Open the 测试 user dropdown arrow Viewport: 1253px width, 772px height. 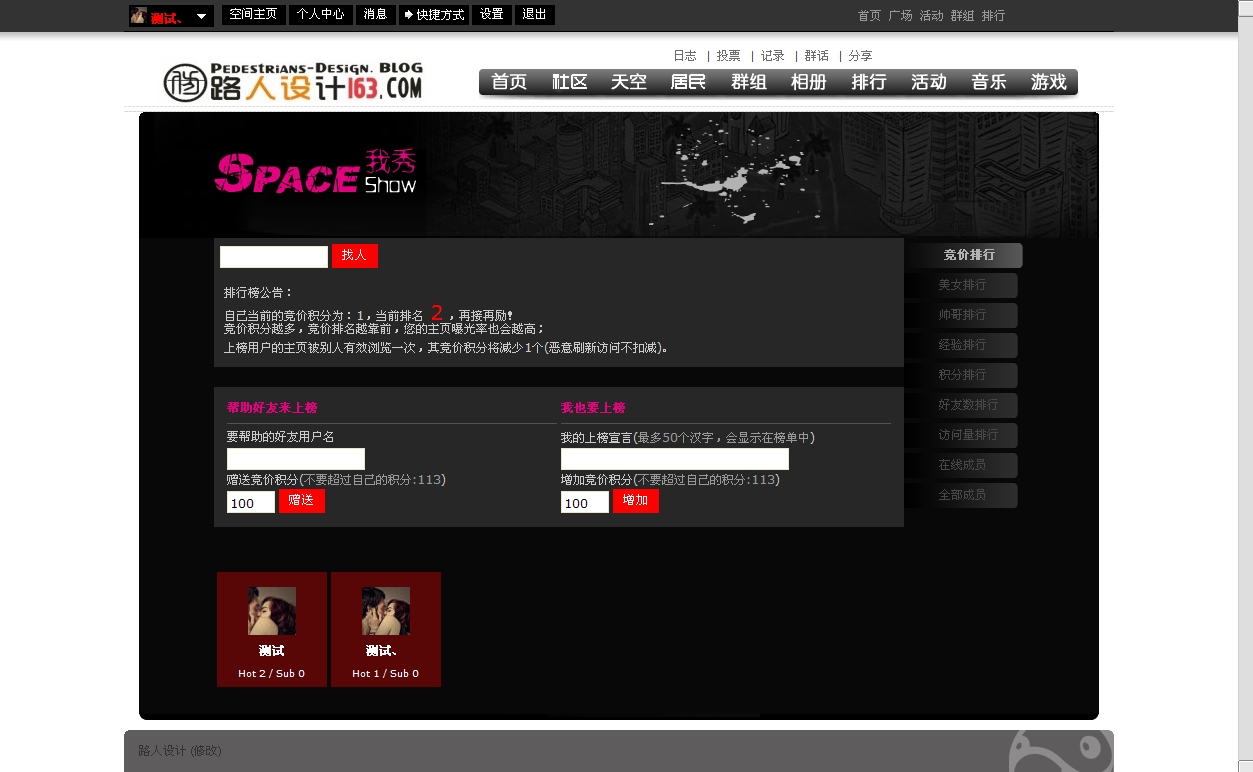[x=201, y=16]
